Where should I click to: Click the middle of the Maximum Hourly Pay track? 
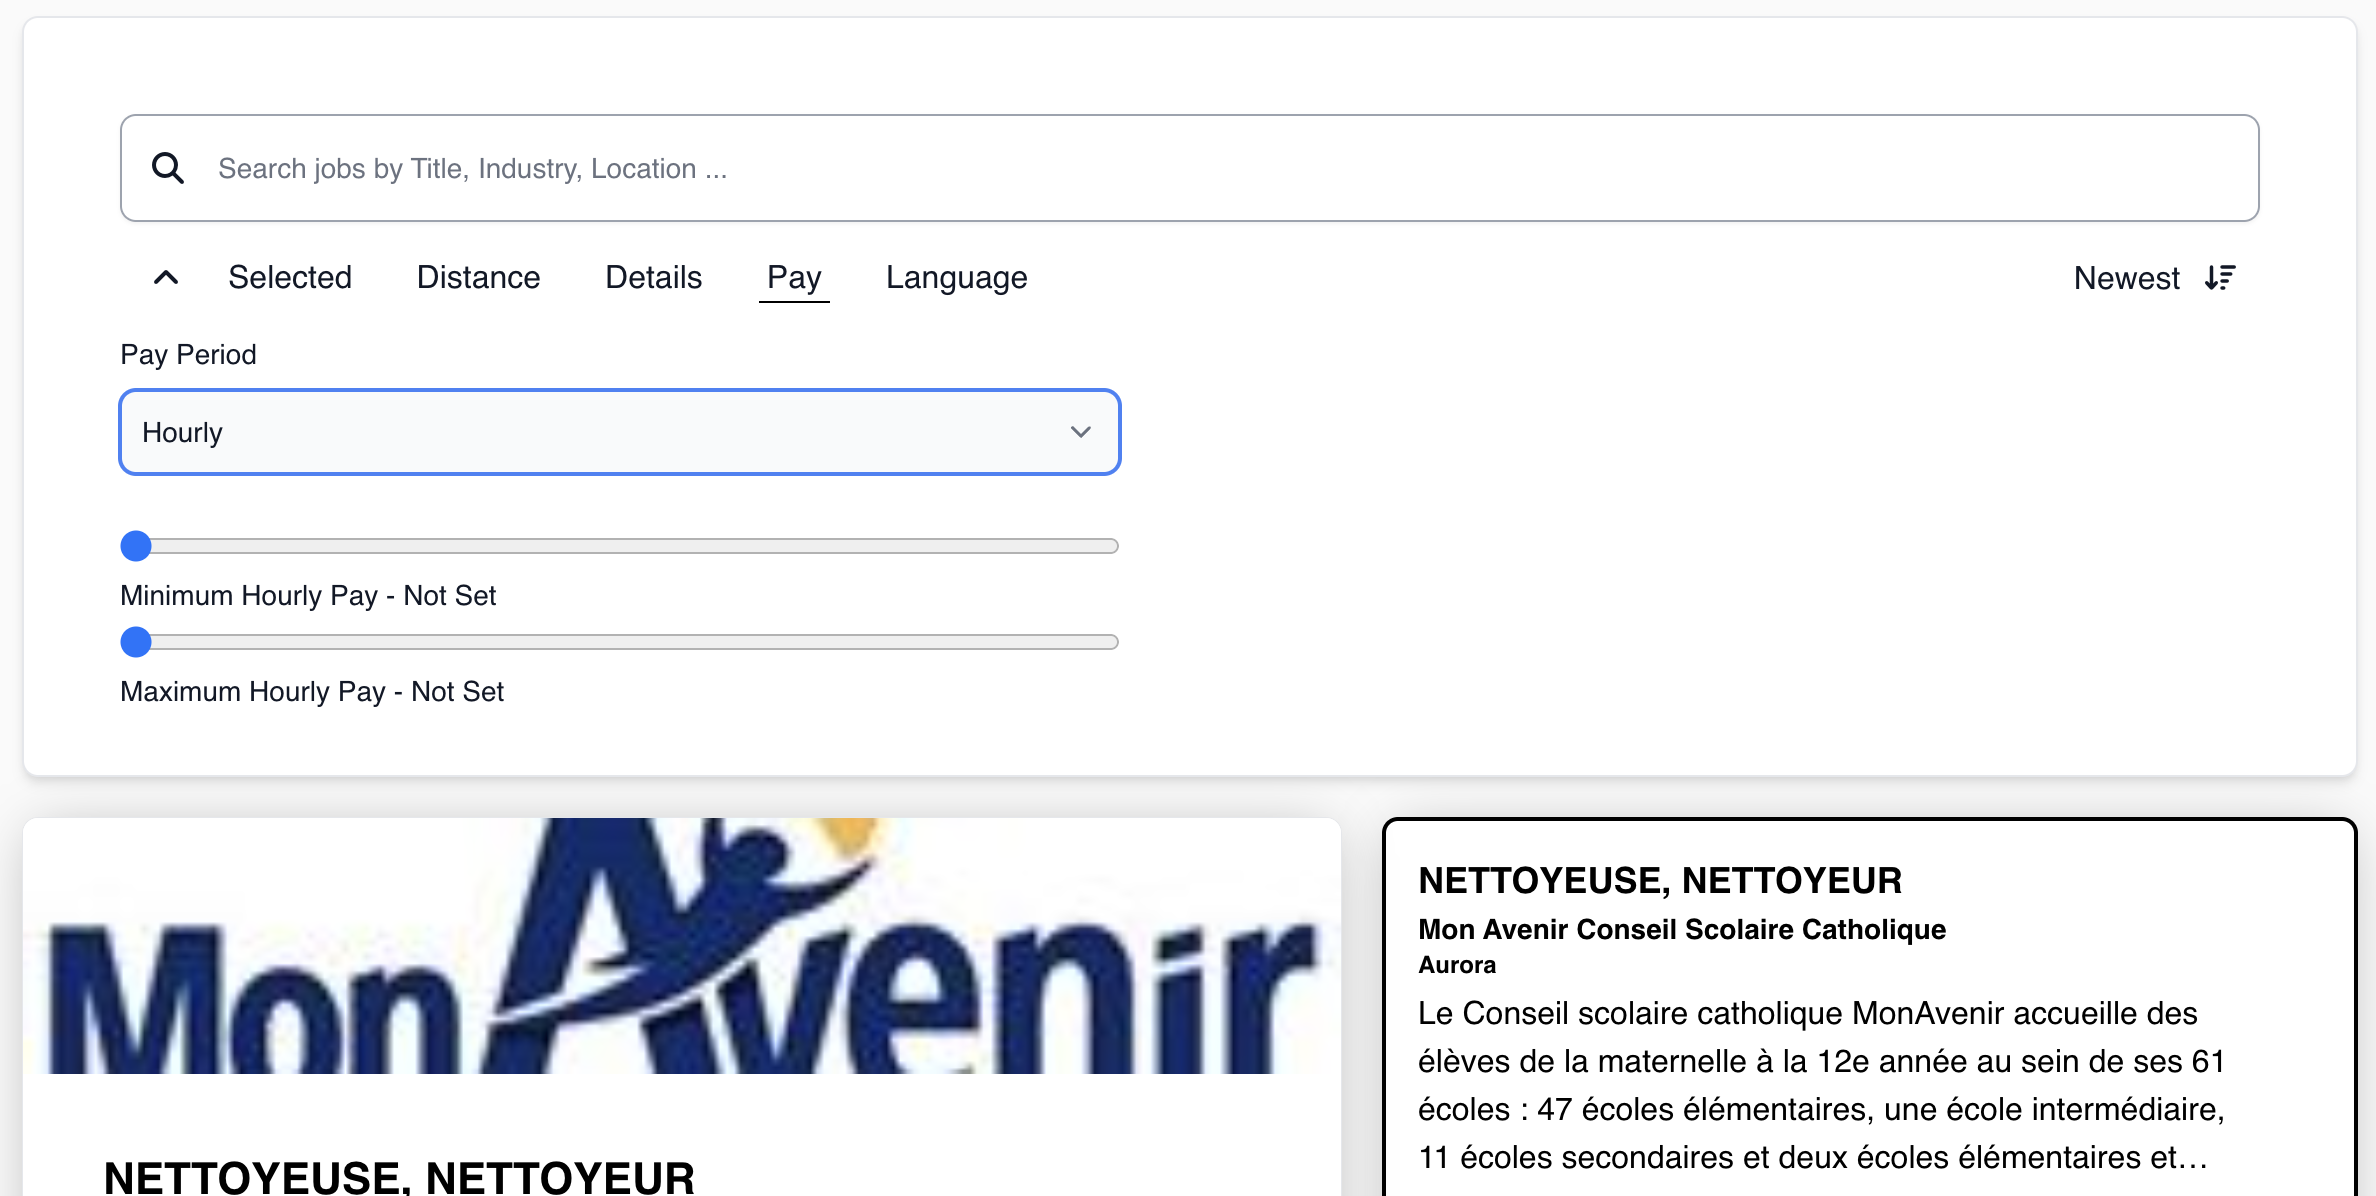(x=620, y=642)
